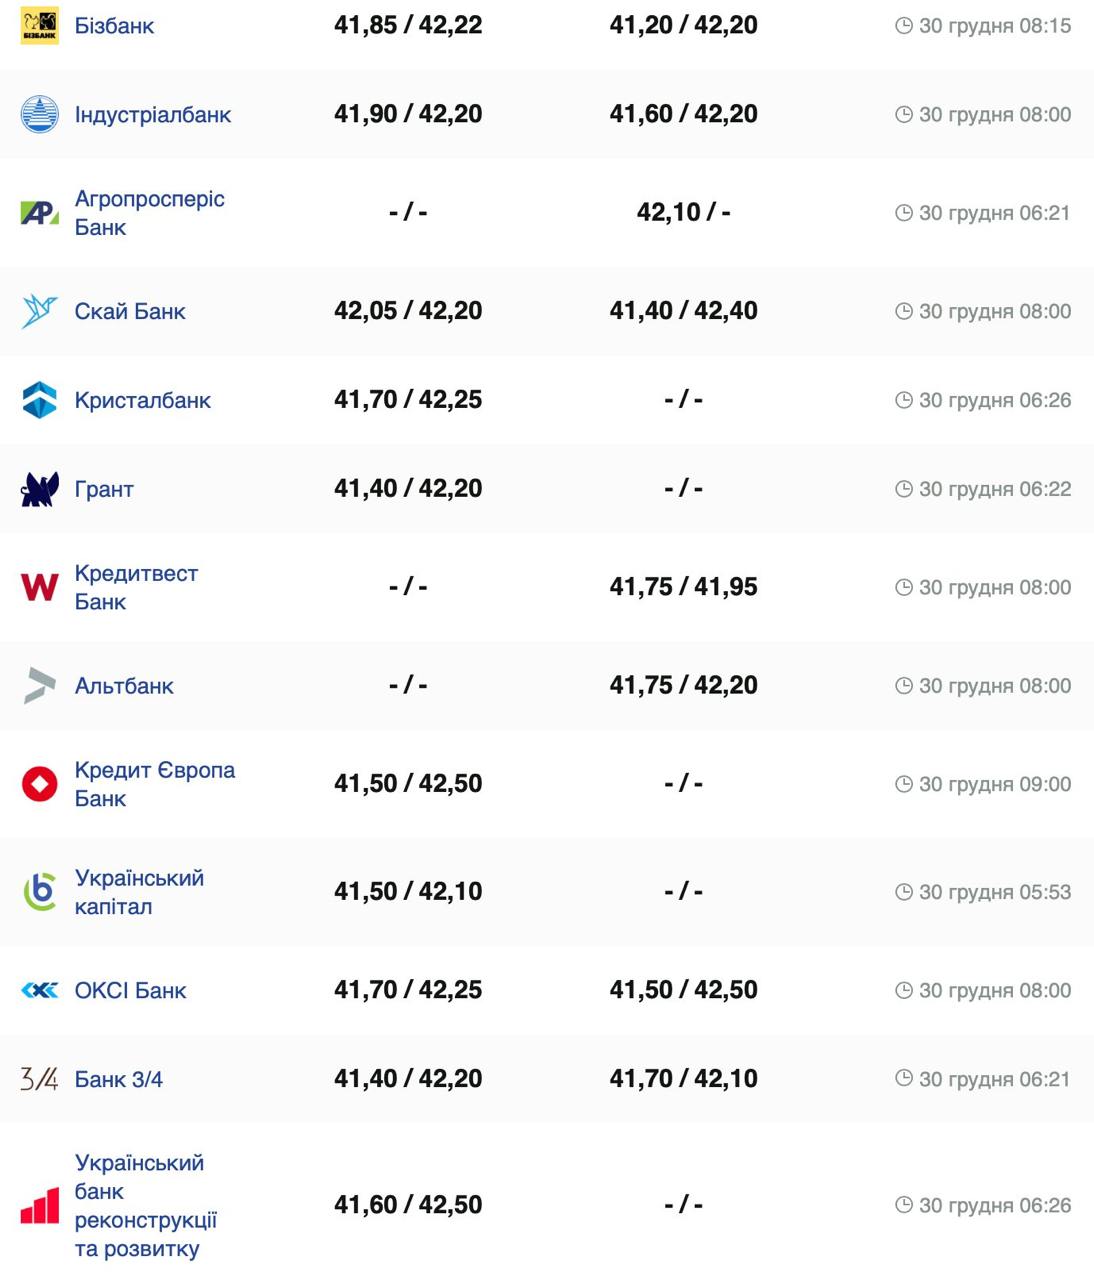Open the Скай Банк page link
This screenshot has height=1280, width=1094.
click(x=130, y=312)
